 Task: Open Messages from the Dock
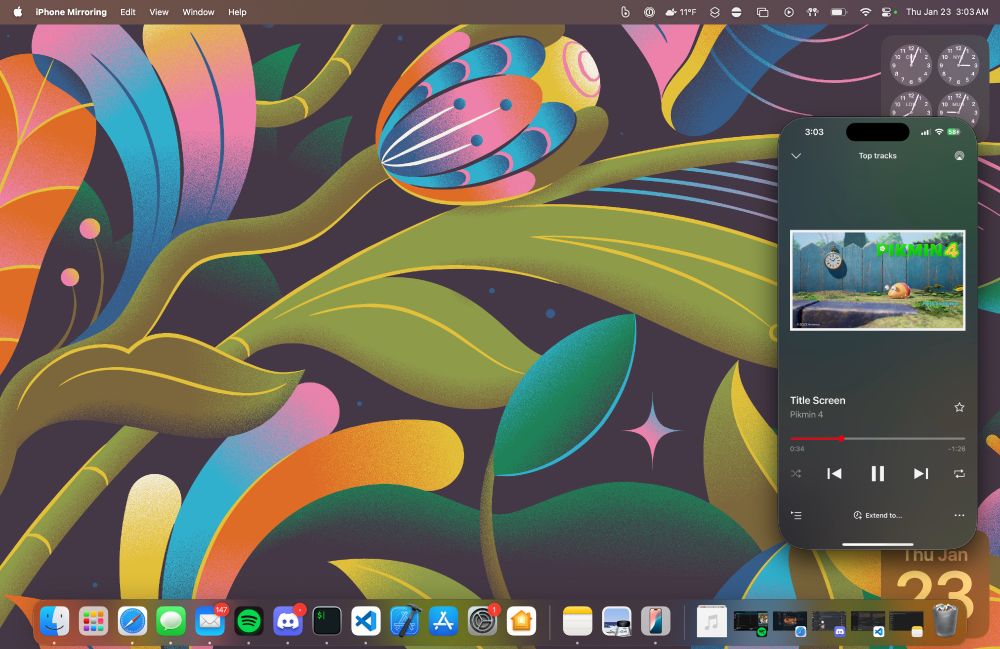coord(171,621)
